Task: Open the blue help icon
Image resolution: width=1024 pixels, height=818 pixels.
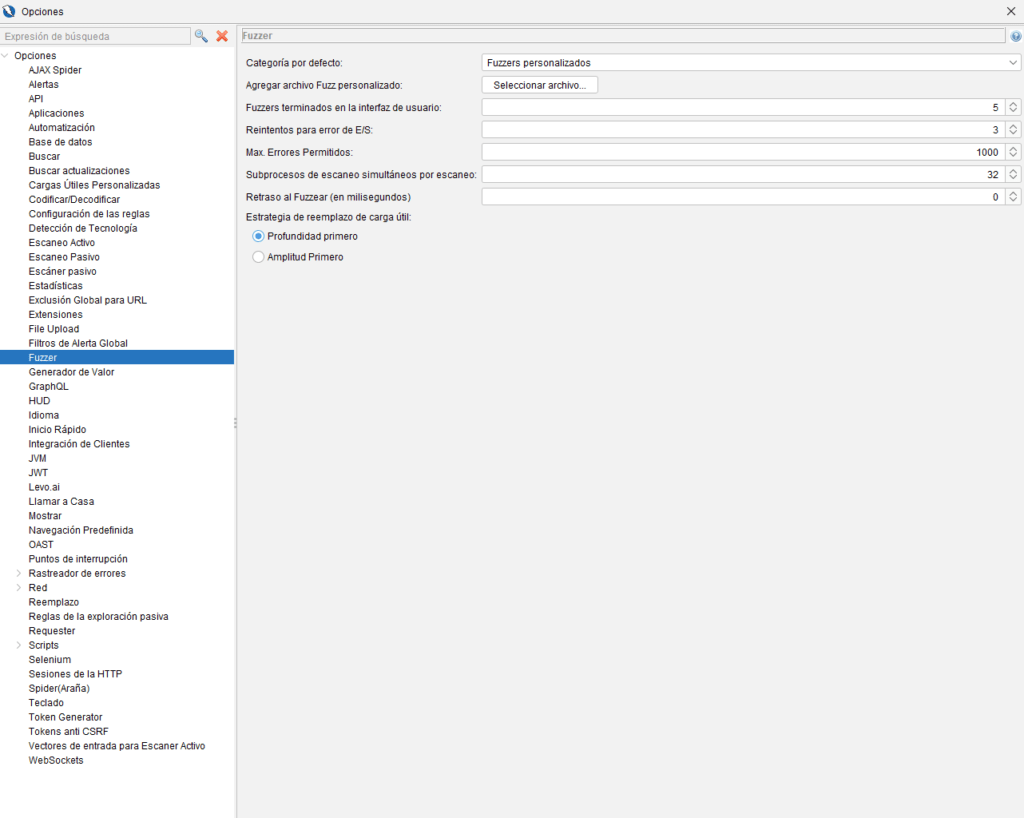Action: click(x=1015, y=36)
